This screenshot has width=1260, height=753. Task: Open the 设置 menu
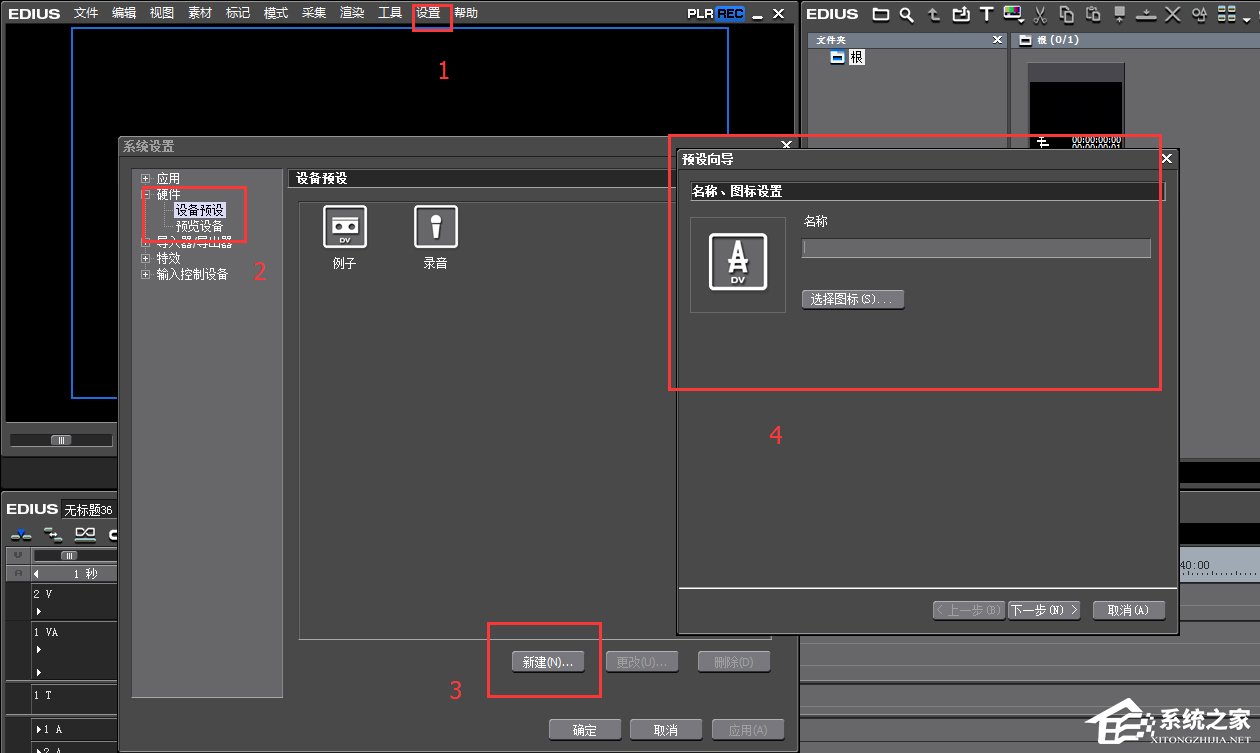point(428,13)
